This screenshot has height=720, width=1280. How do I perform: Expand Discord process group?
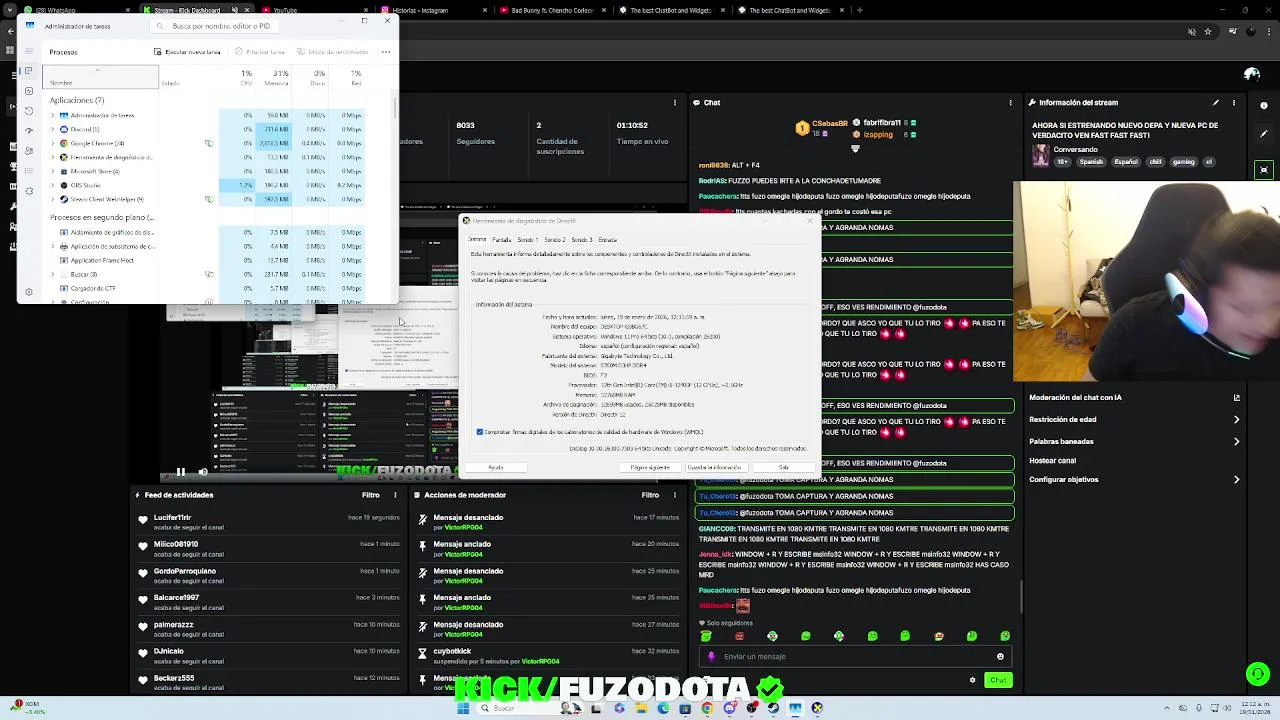(x=53, y=129)
